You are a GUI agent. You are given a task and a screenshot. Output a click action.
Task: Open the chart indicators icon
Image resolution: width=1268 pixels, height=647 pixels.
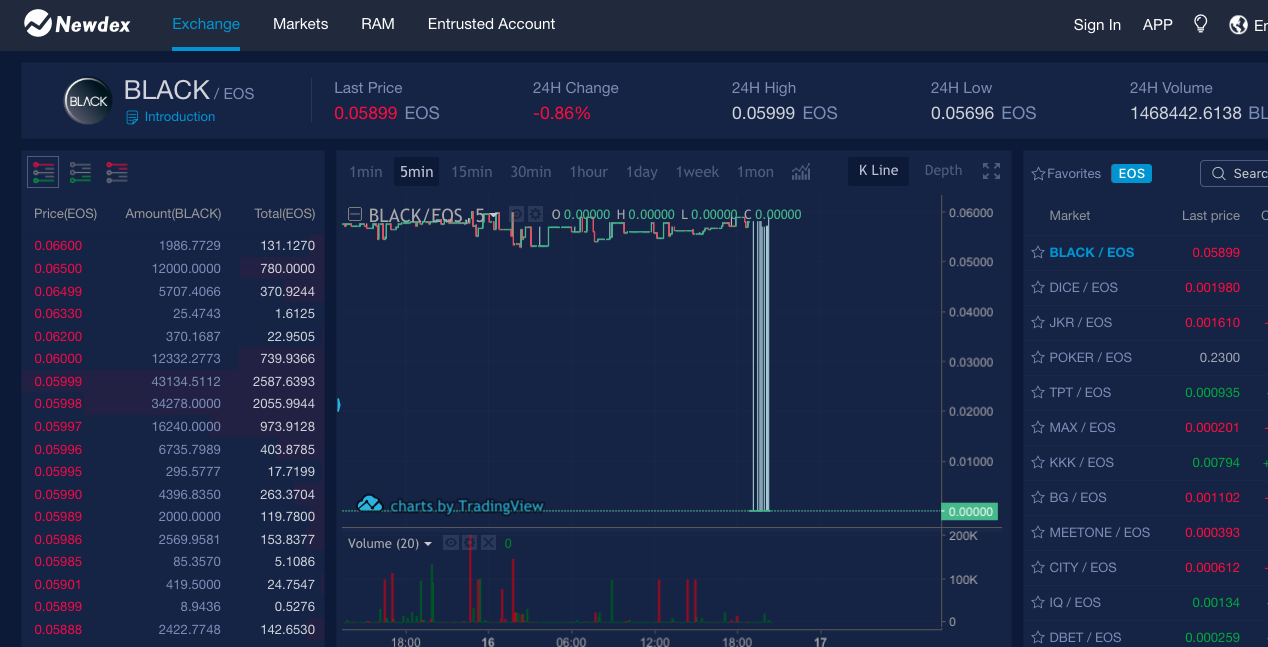801,172
